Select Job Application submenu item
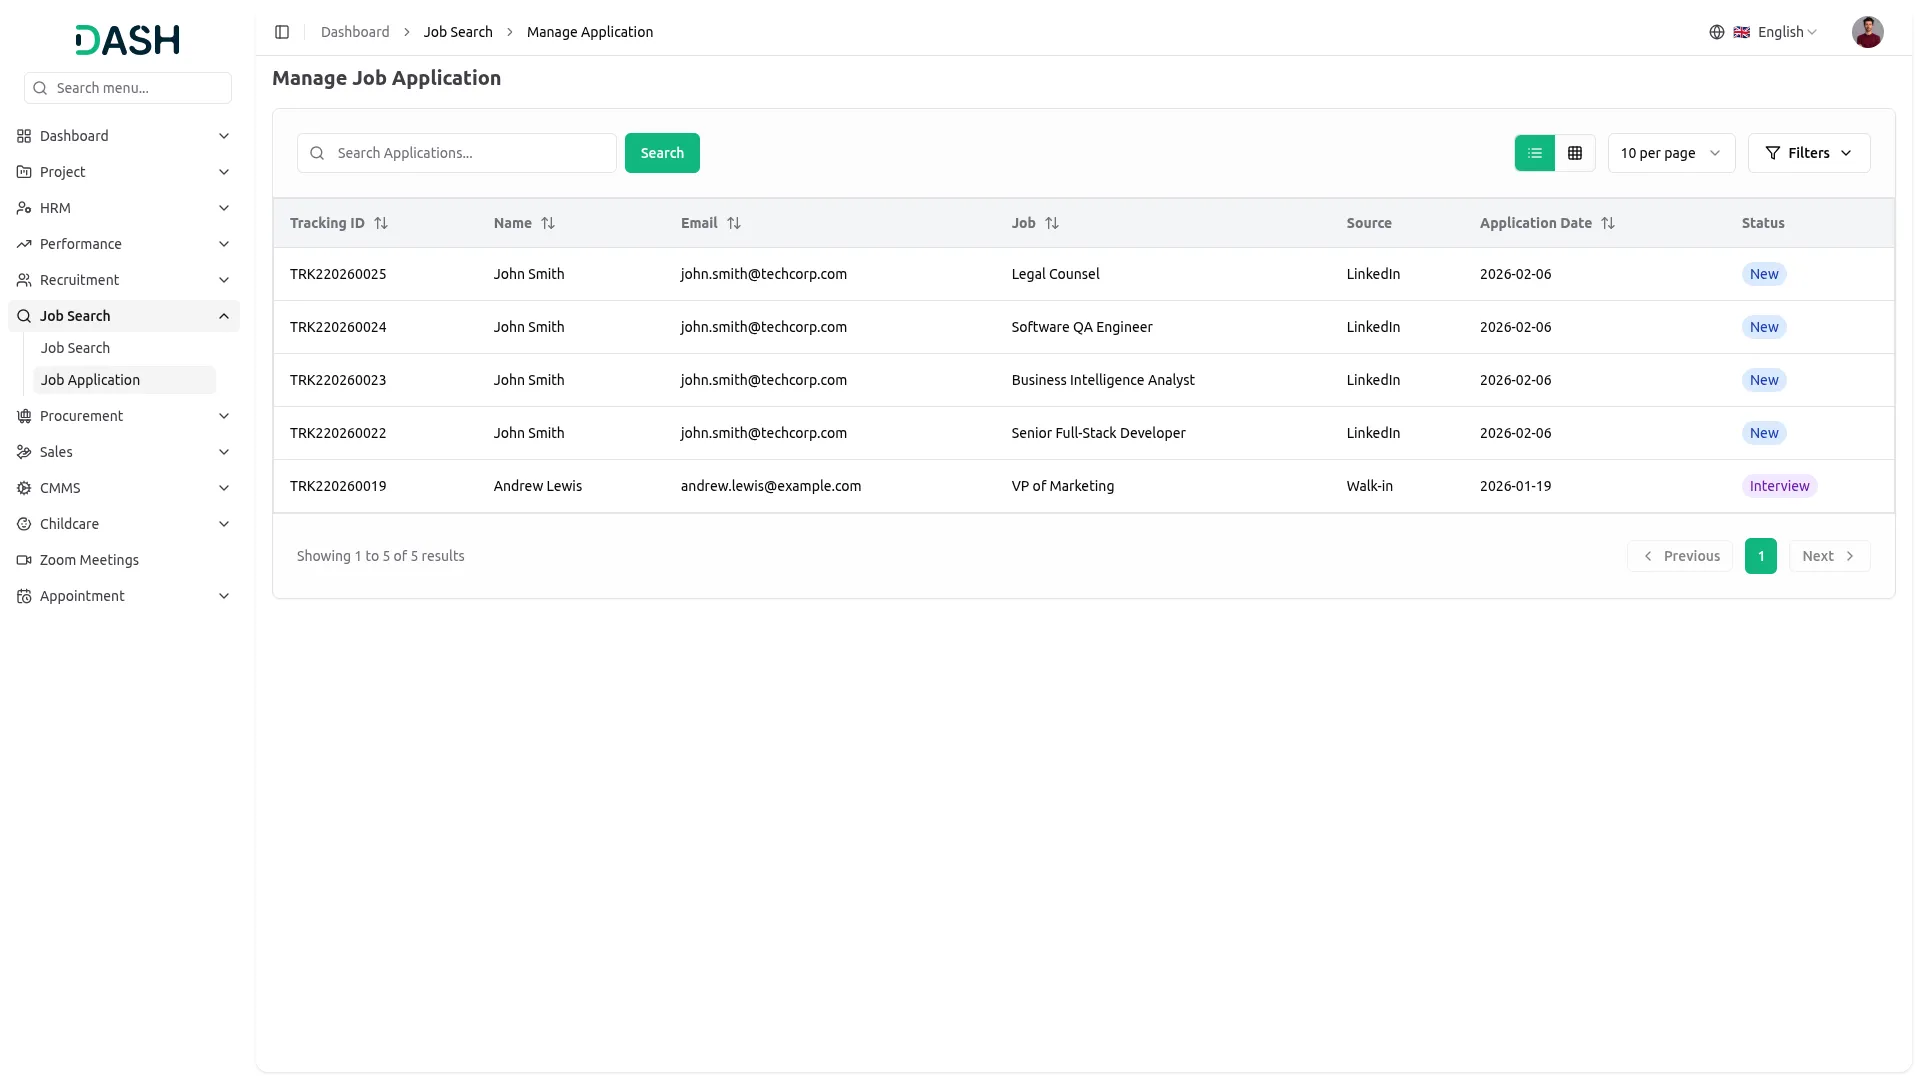This screenshot has height=1080, width=1920. pos(124,380)
